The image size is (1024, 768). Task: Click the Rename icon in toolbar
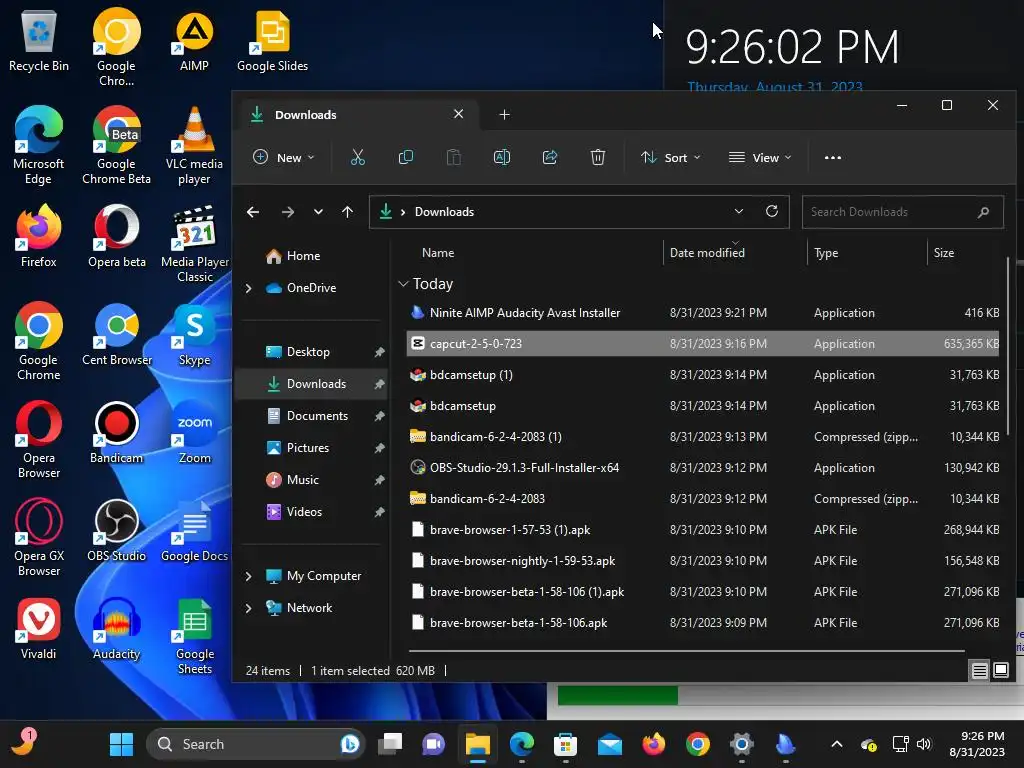(502, 157)
